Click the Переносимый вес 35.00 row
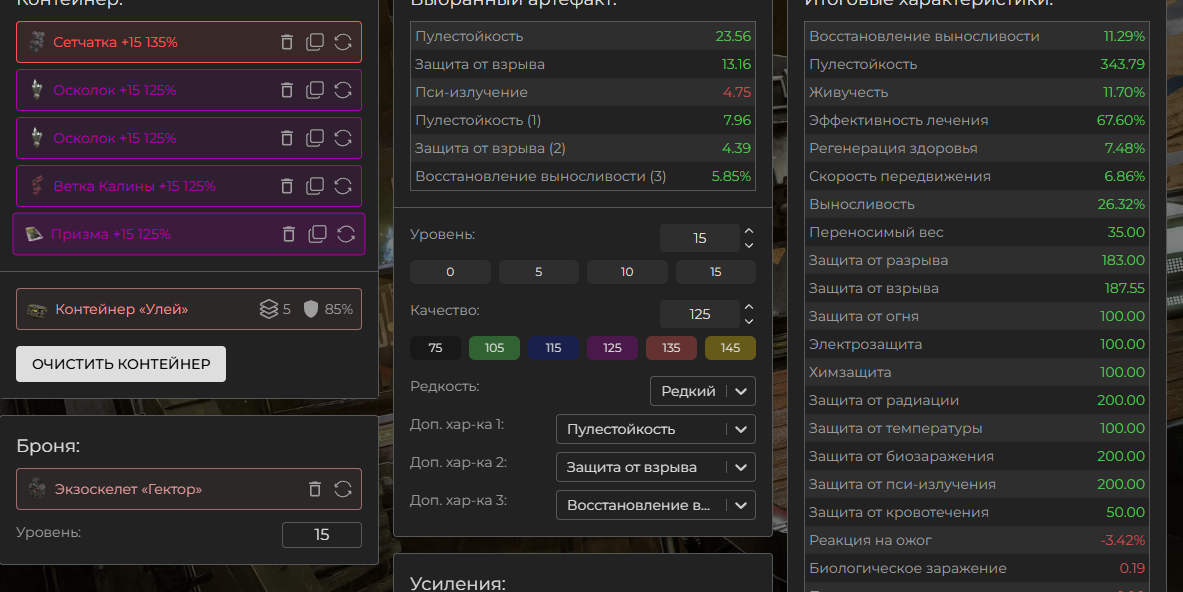This screenshot has height=592, width=1183. click(x=977, y=232)
